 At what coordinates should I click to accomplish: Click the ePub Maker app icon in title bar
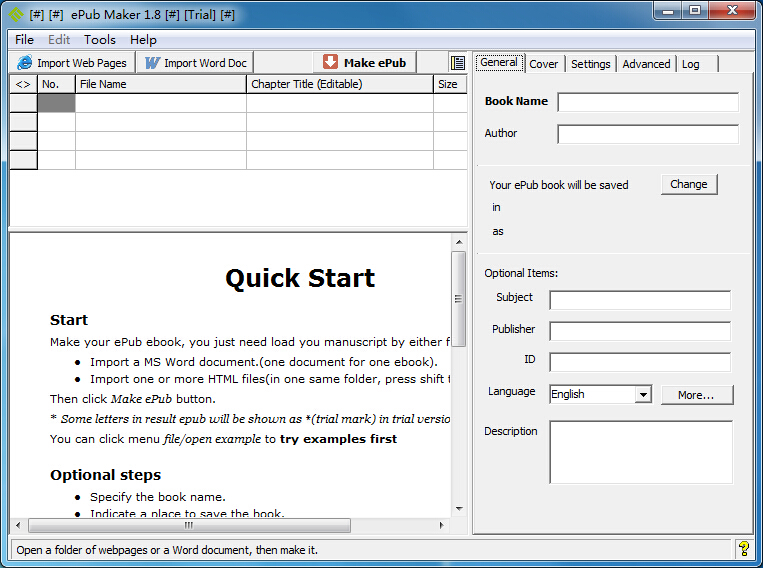point(16,15)
